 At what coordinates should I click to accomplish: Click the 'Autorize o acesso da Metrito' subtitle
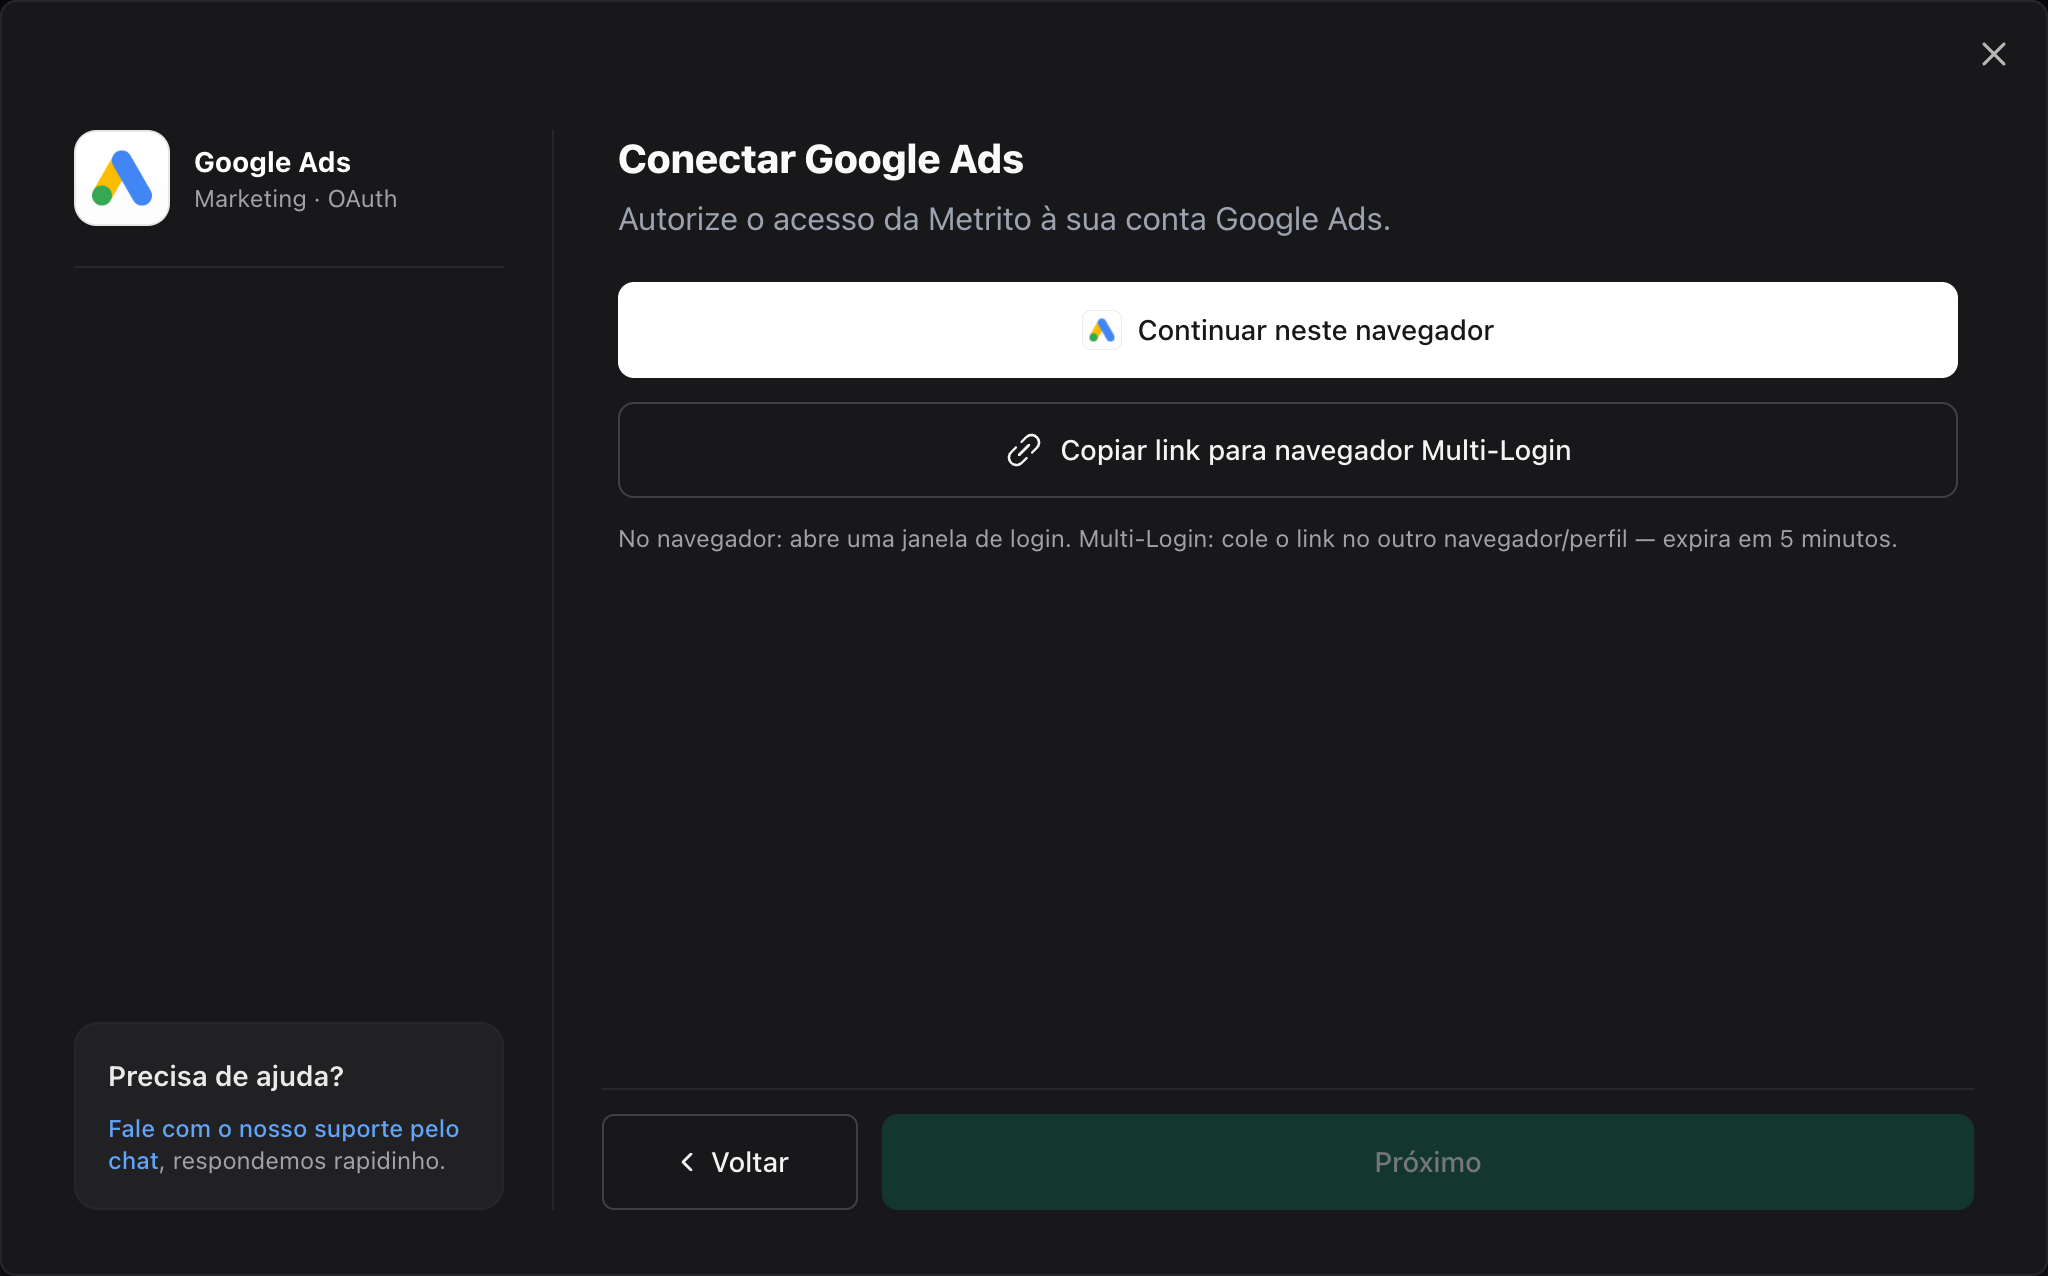[1004, 219]
